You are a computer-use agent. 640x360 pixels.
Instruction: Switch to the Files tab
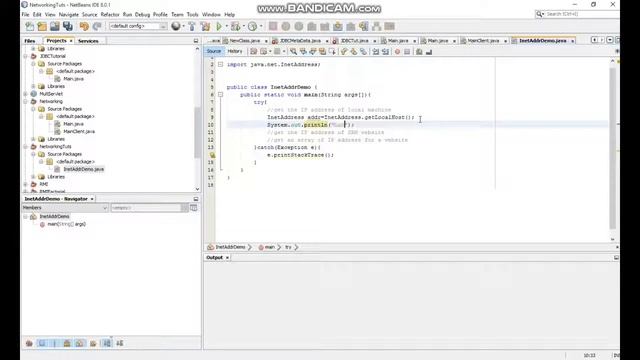tap(30, 41)
